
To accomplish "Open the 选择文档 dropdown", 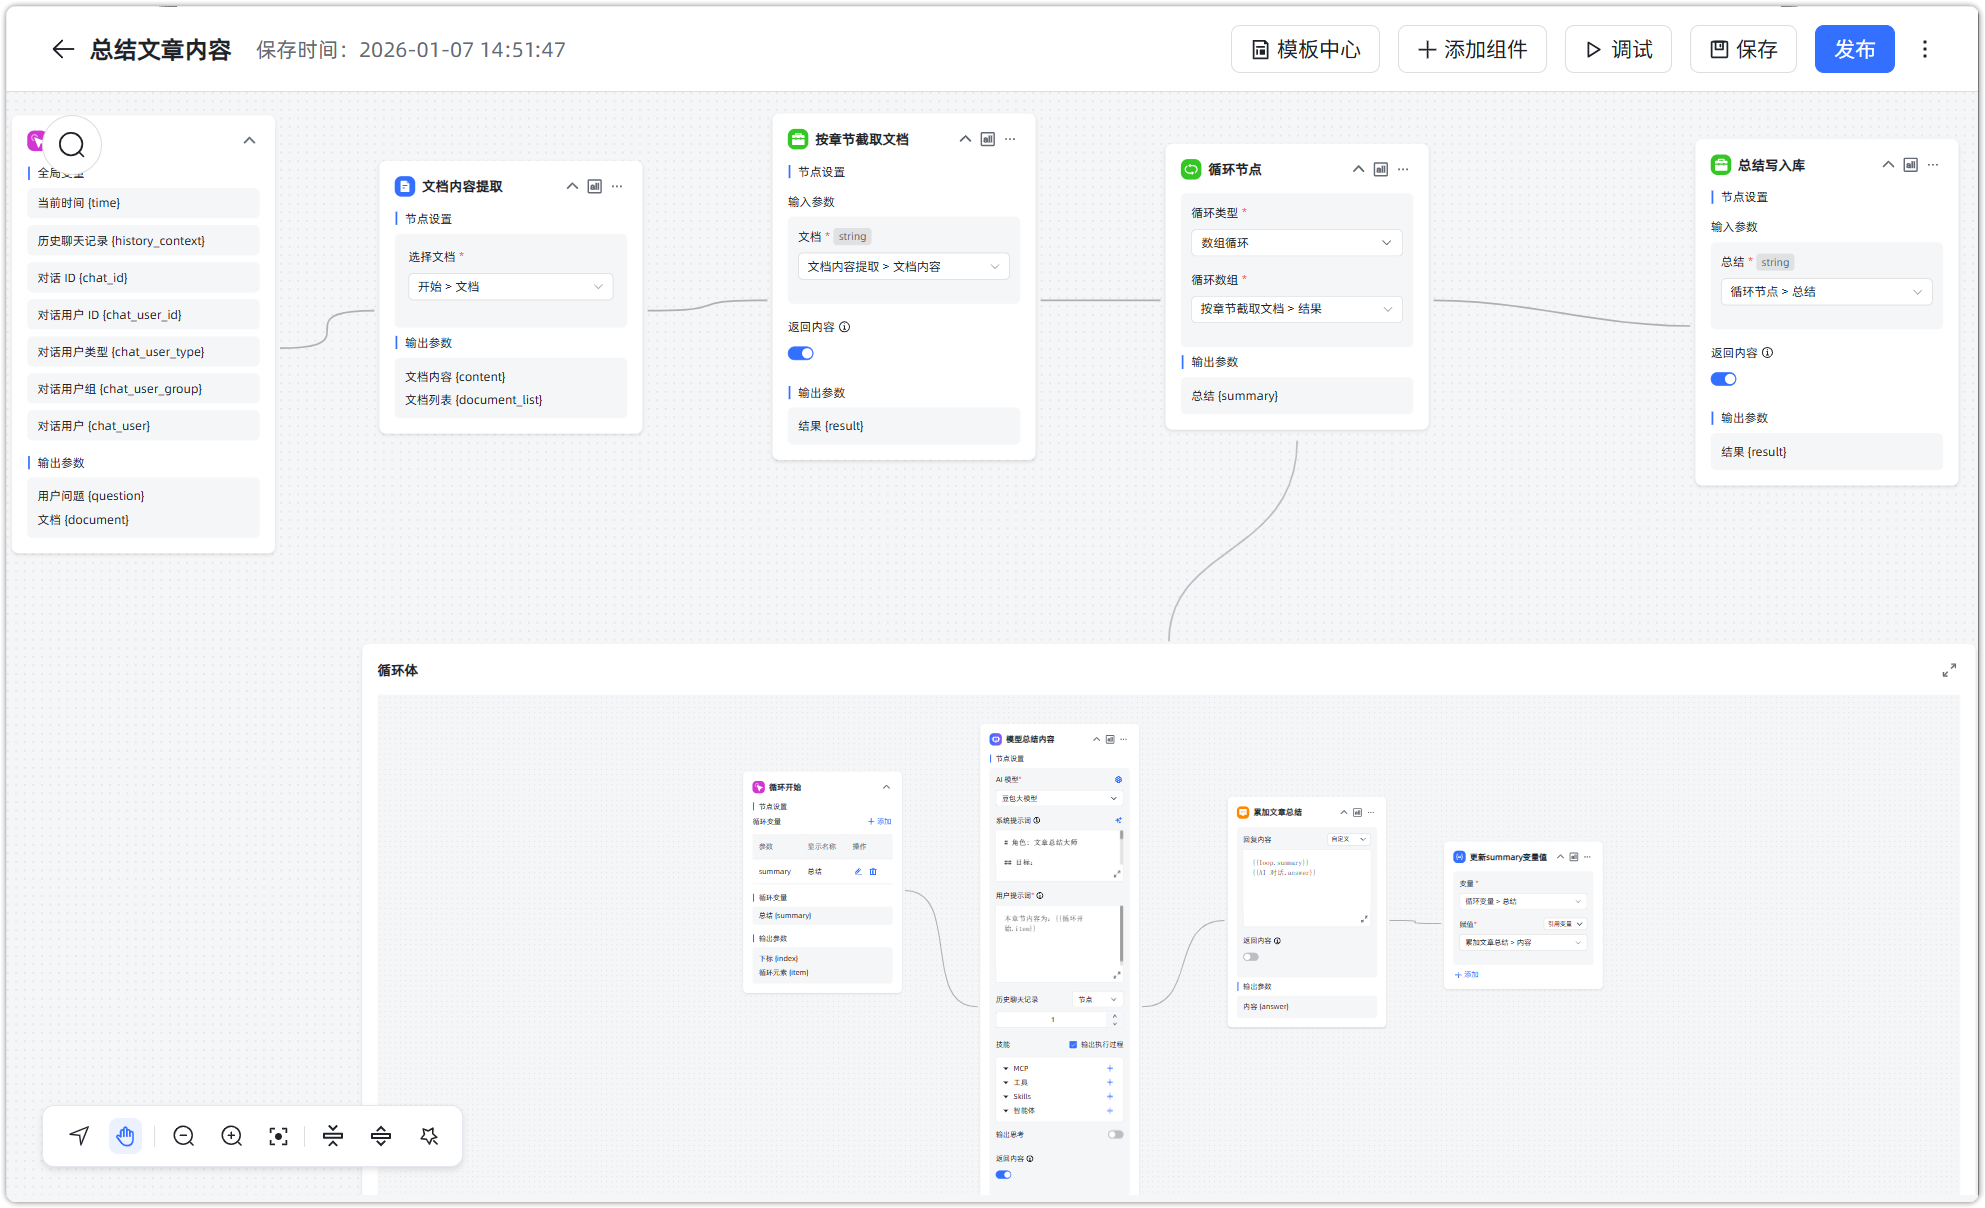I will tap(510, 287).
